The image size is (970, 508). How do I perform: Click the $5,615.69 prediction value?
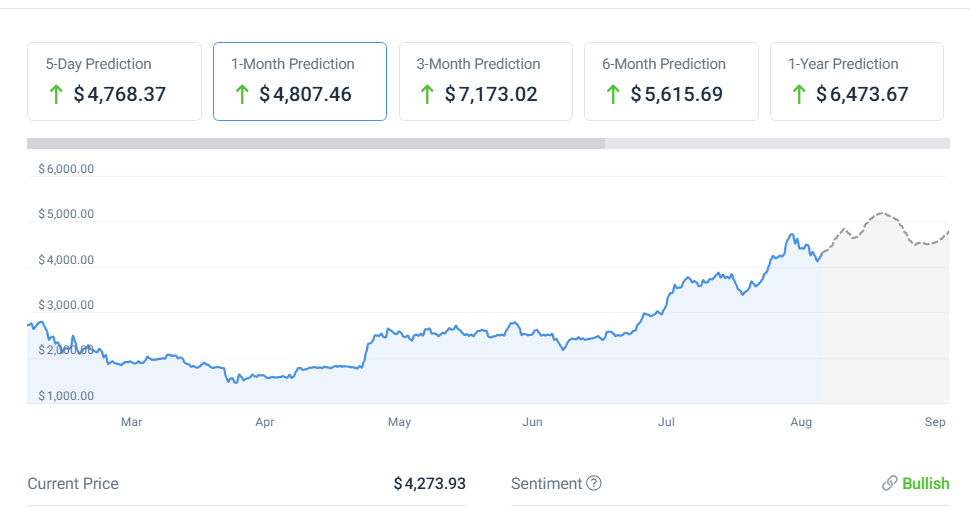click(677, 94)
